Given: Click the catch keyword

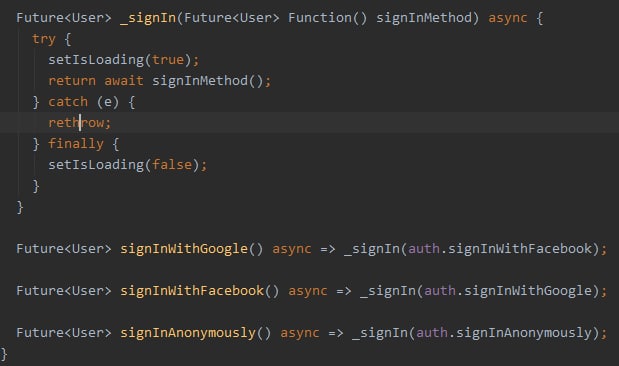Looking at the screenshot, I should point(68,102).
